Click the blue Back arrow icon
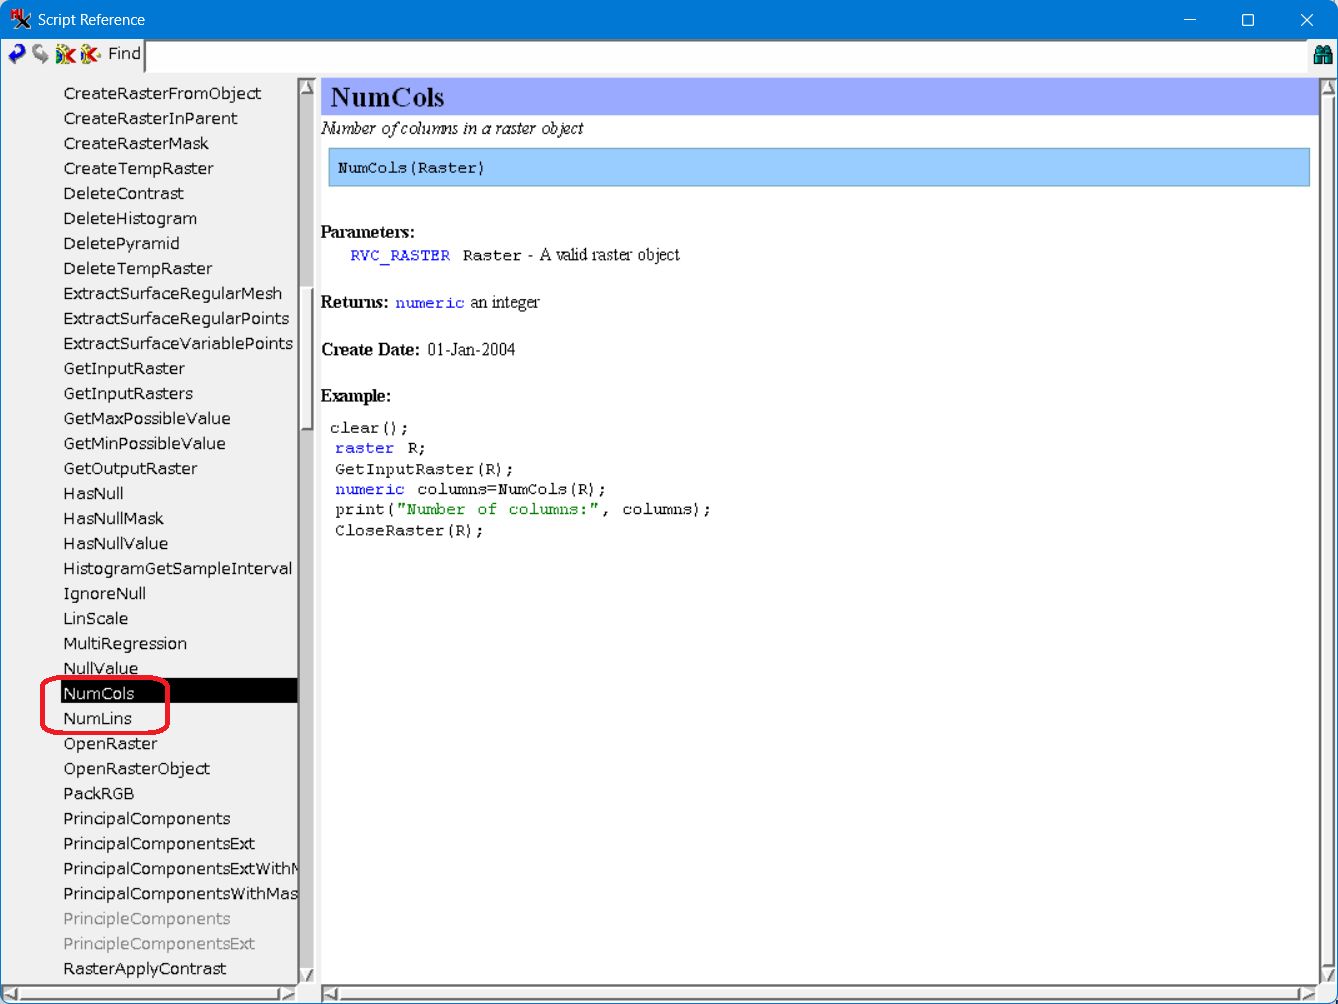This screenshot has height=1004, width=1338. (x=16, y=54)
